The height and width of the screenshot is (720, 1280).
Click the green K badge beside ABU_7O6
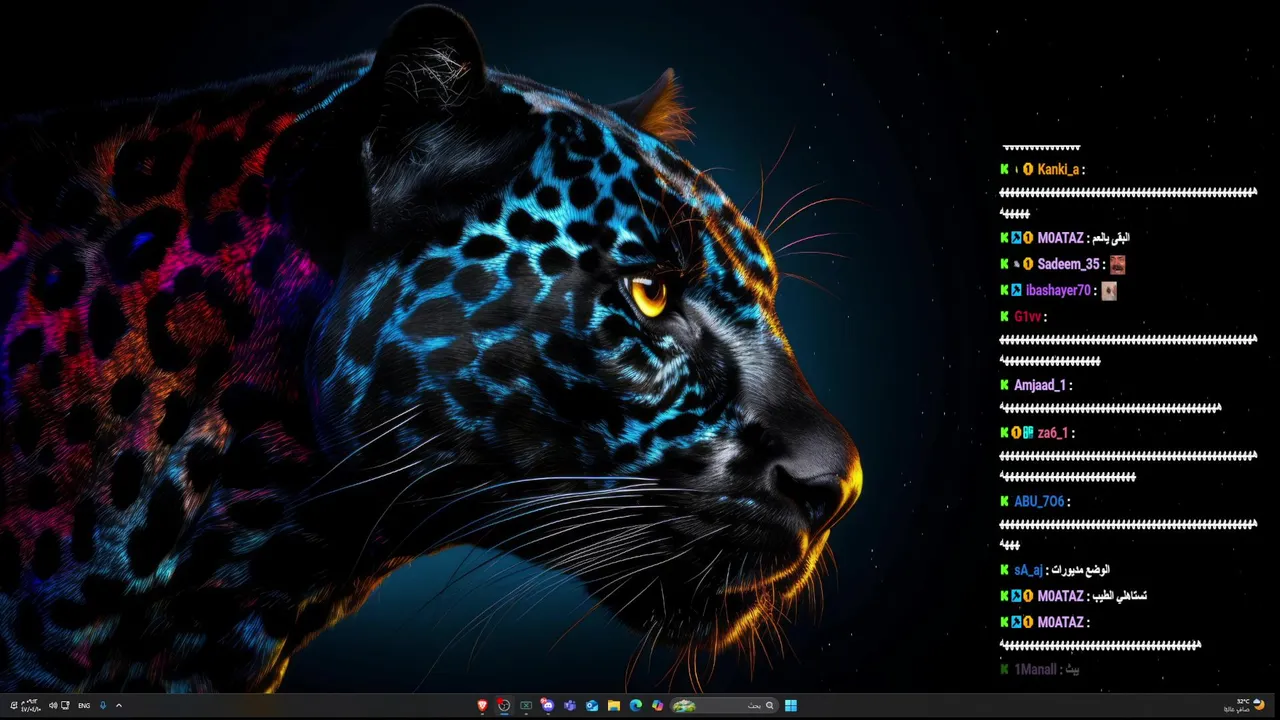coord(1004,501)
